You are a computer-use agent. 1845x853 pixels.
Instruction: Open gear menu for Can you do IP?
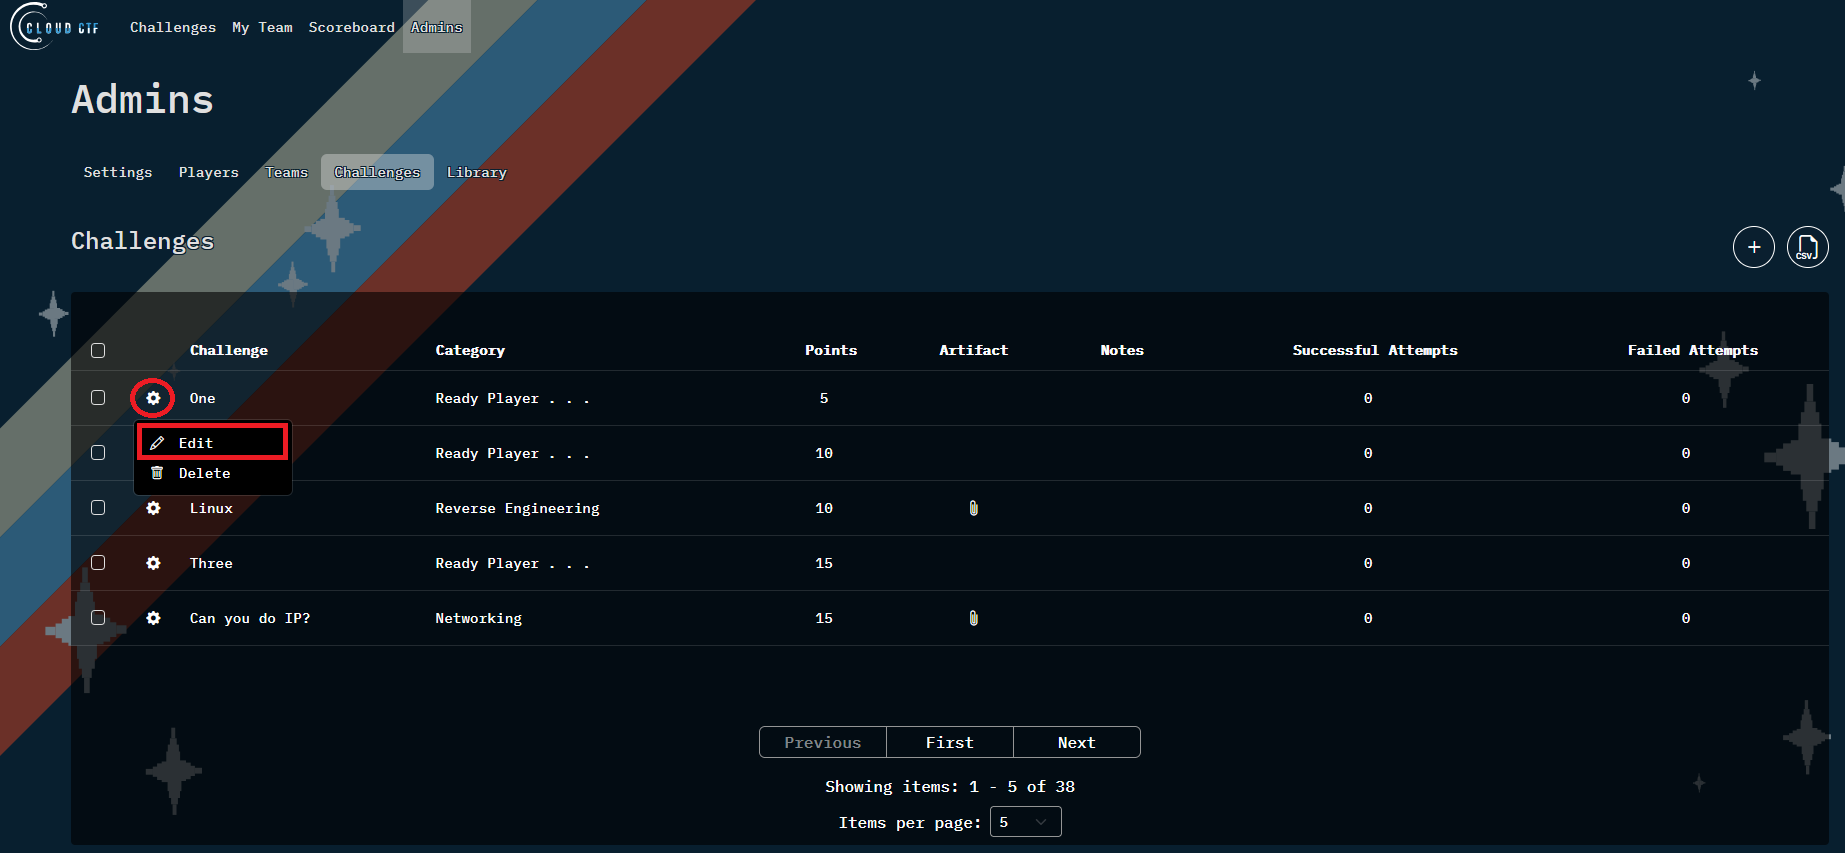click(153, 618)
